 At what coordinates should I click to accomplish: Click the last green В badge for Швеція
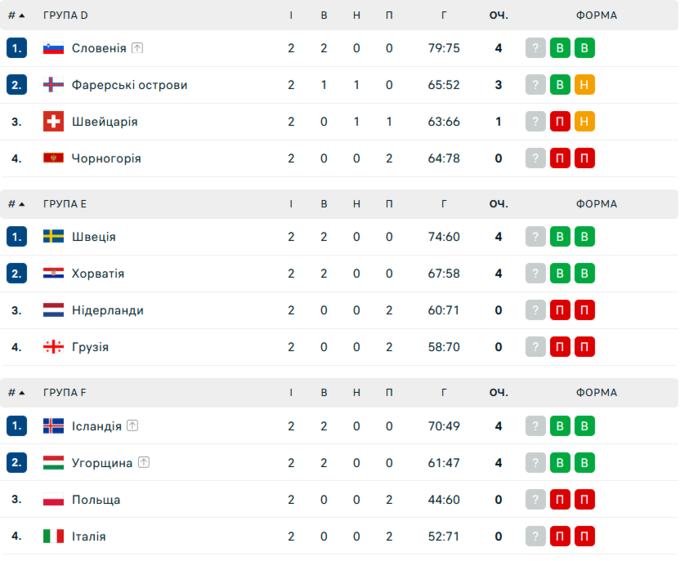(x=585, y=237)
